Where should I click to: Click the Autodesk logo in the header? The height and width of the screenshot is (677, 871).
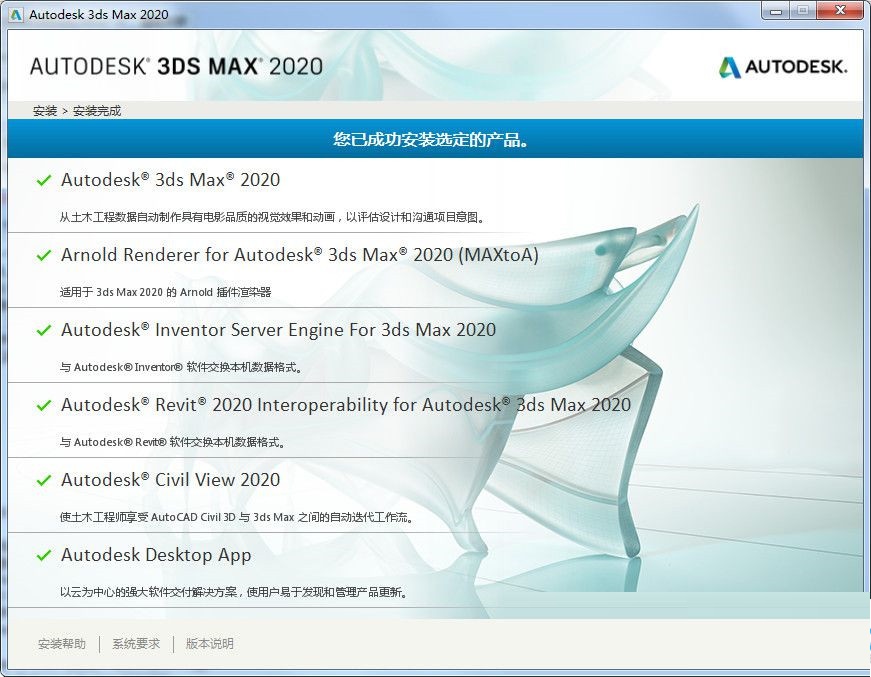(x=783, y=67)
